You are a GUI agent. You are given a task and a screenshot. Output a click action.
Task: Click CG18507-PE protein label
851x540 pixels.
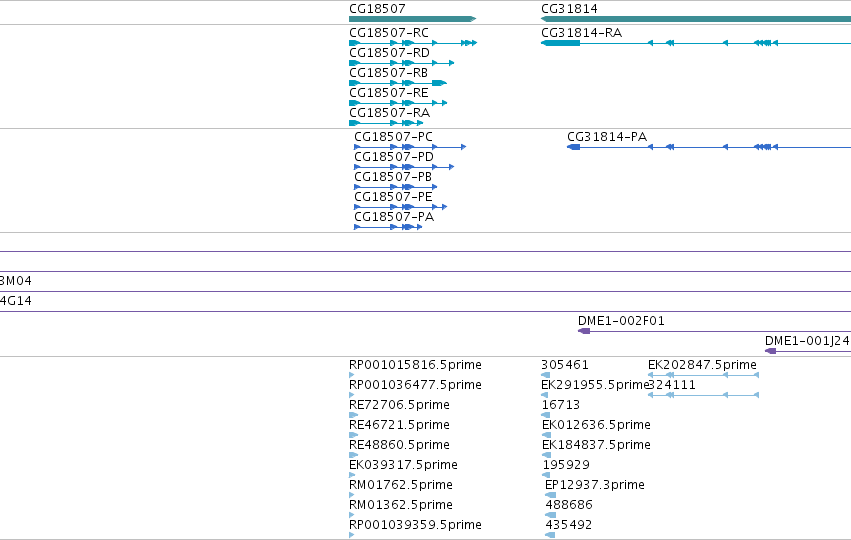(x=393, y=197)
